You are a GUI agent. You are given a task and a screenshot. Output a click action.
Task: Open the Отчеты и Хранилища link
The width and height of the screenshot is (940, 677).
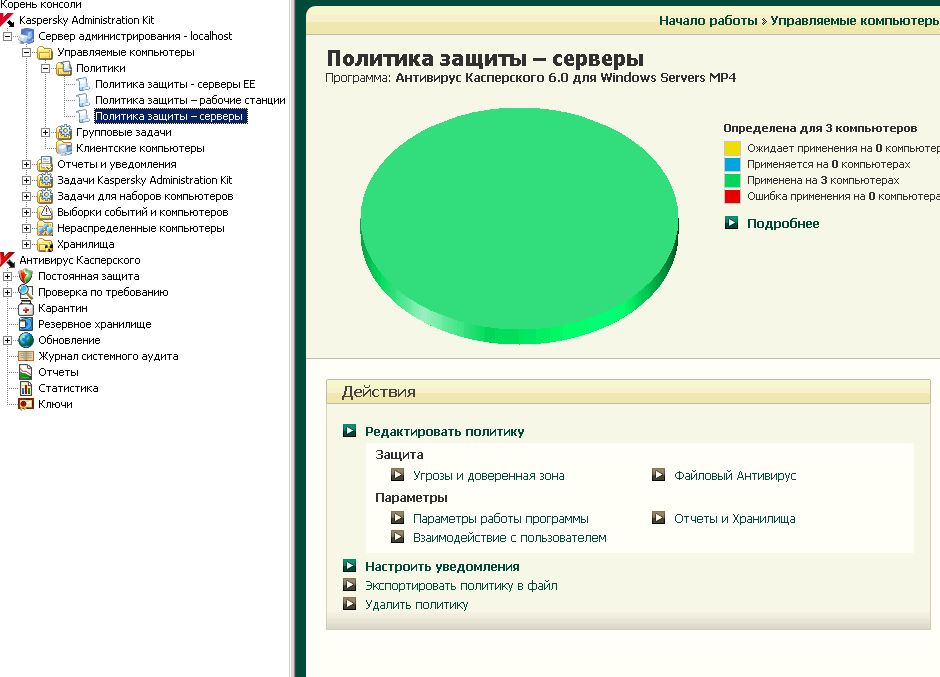click(734, 519)
